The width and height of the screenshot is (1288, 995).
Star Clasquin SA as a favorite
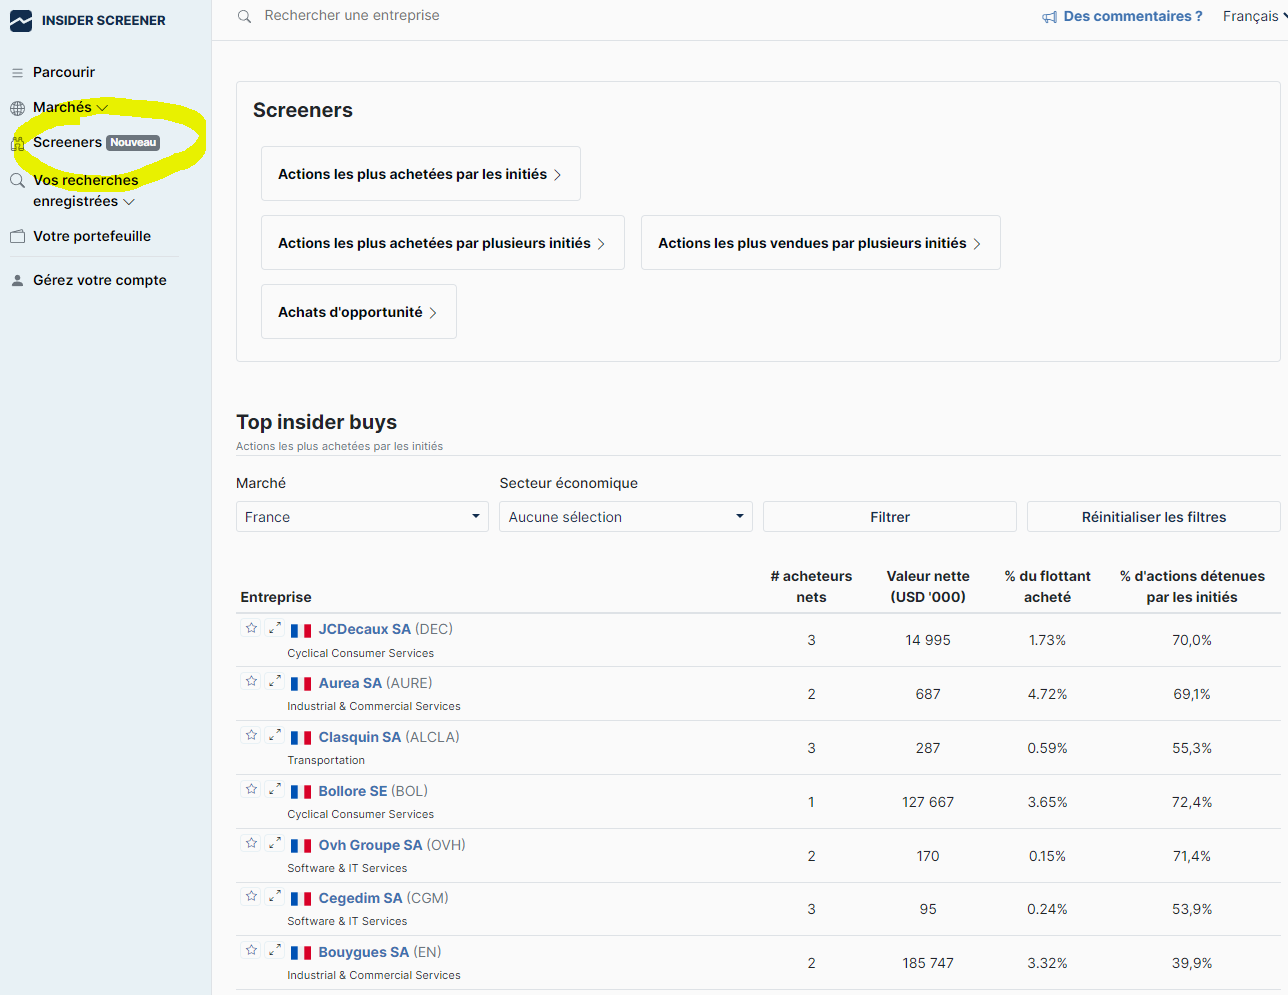tap(252, 736)
